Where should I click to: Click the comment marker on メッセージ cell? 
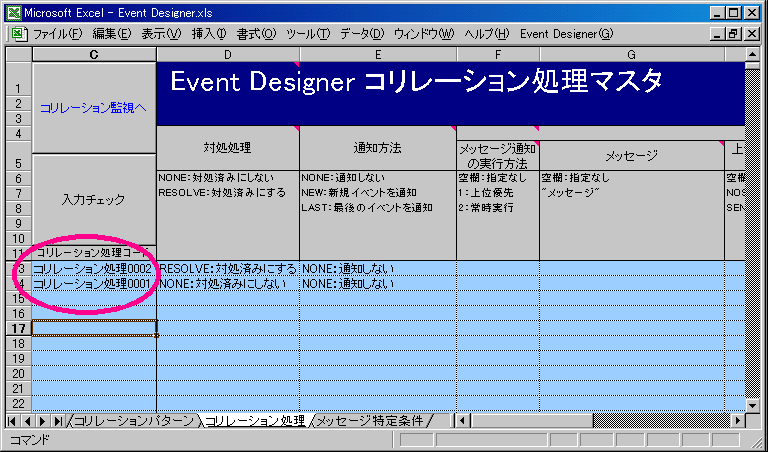pos(721,143)
